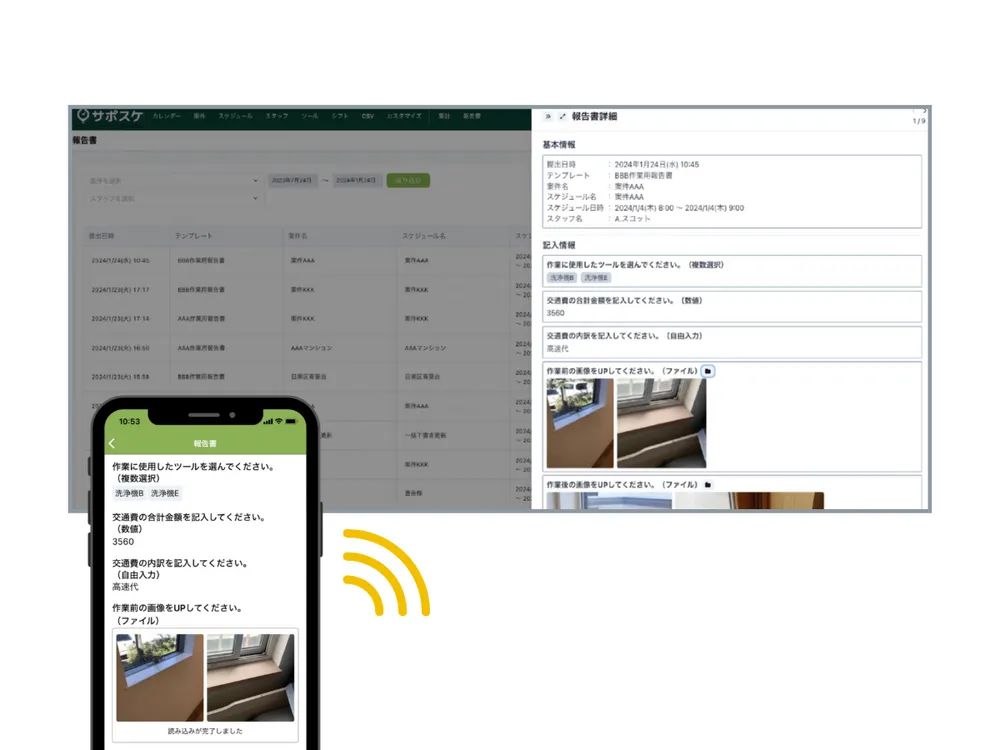Tap the back chevron on the phone's 報告書 screen
The height and width of the screenshot is (750, 1000).
click(112, 443)
